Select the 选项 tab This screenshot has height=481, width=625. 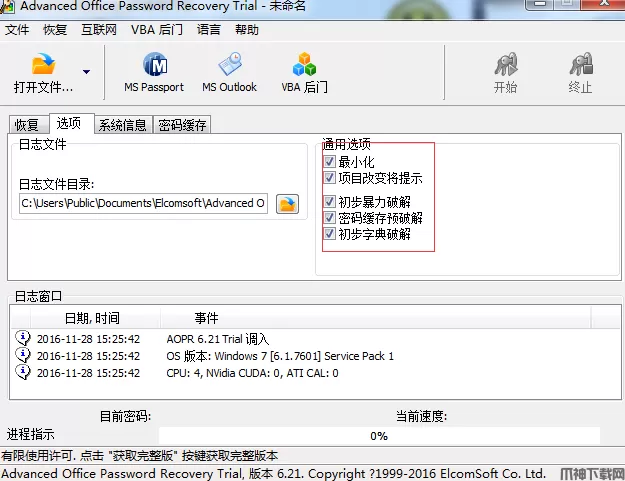click(x=71, y=123)
